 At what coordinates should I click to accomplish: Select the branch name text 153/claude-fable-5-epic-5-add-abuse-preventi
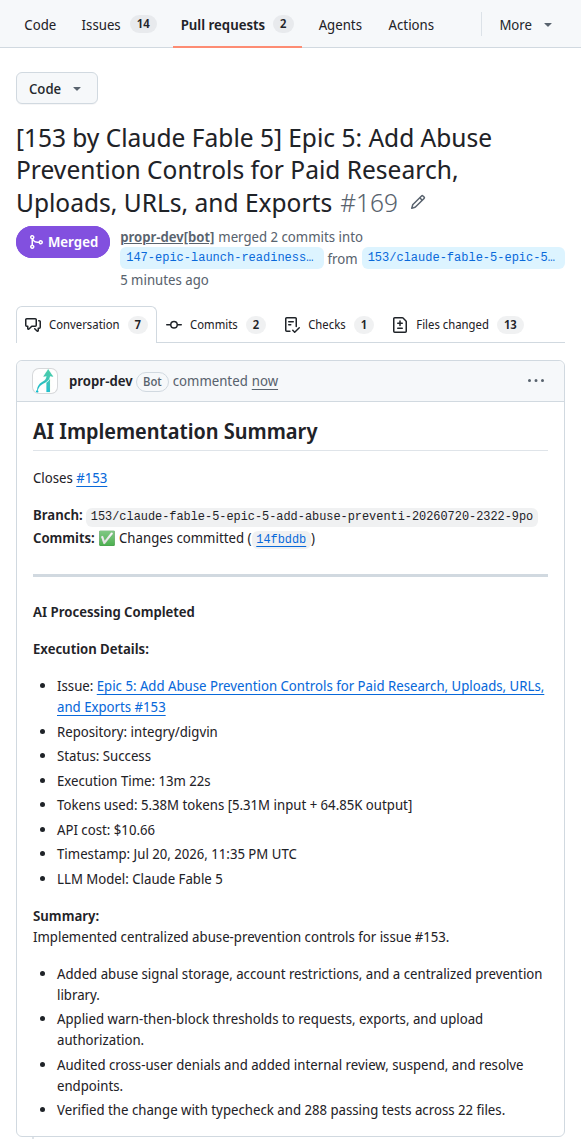[312, 516]
